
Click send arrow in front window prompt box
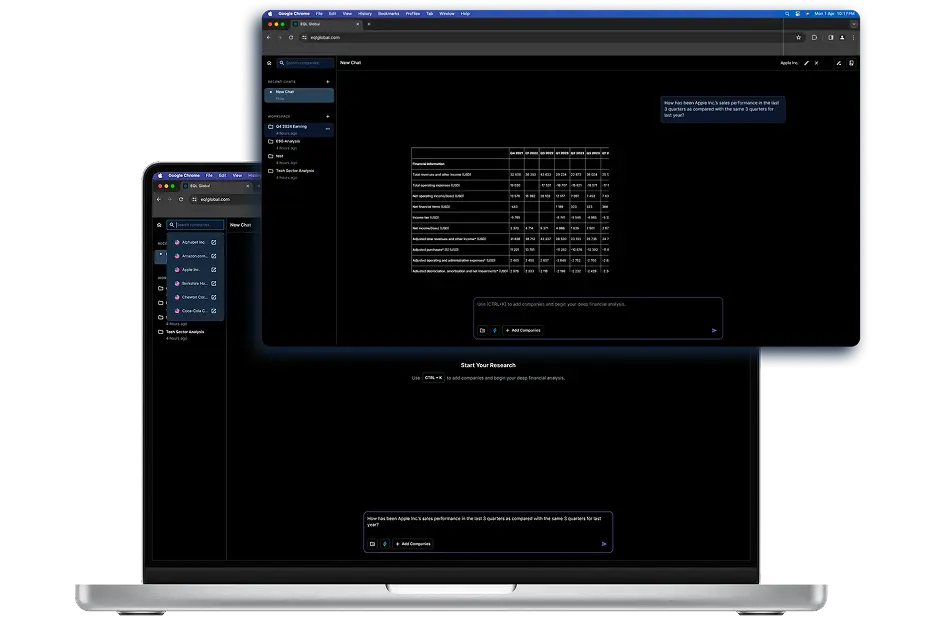714,330
